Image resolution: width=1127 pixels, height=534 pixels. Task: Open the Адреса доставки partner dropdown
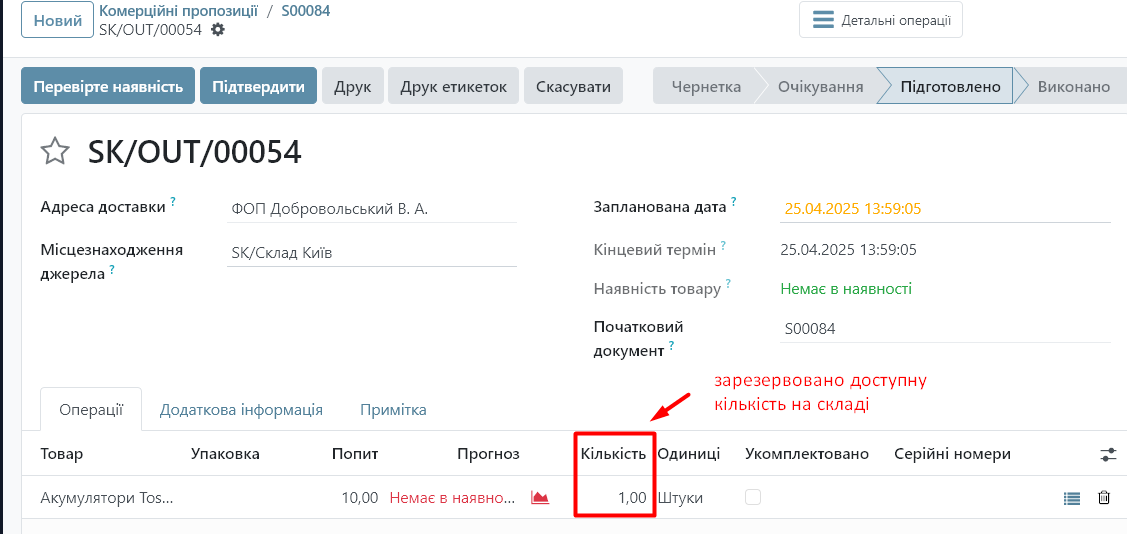371,209
